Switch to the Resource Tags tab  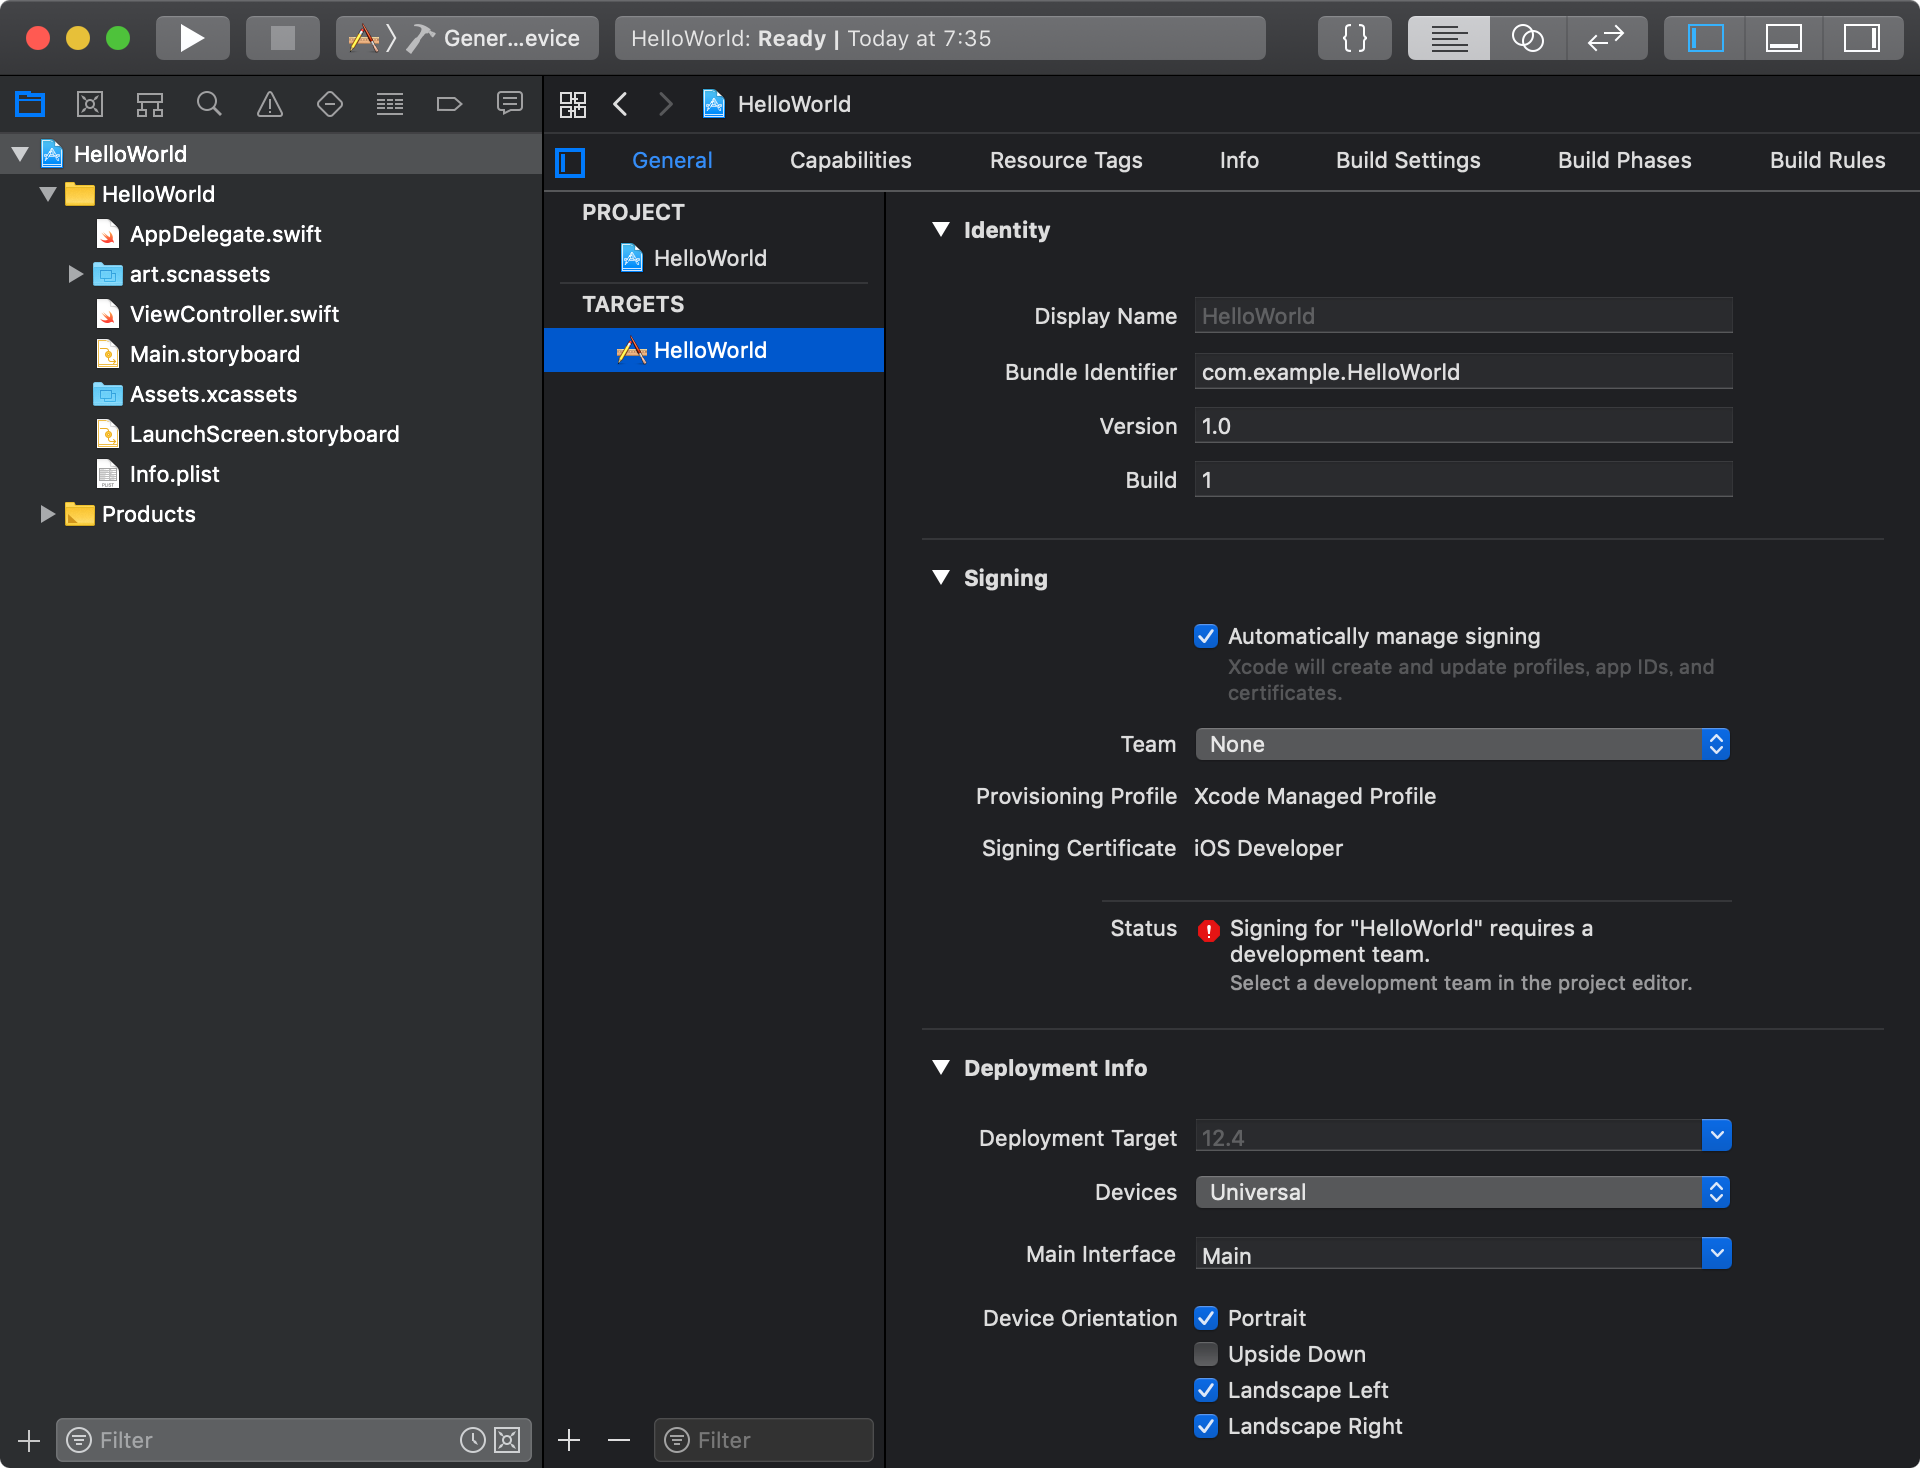pos(1065,160)
